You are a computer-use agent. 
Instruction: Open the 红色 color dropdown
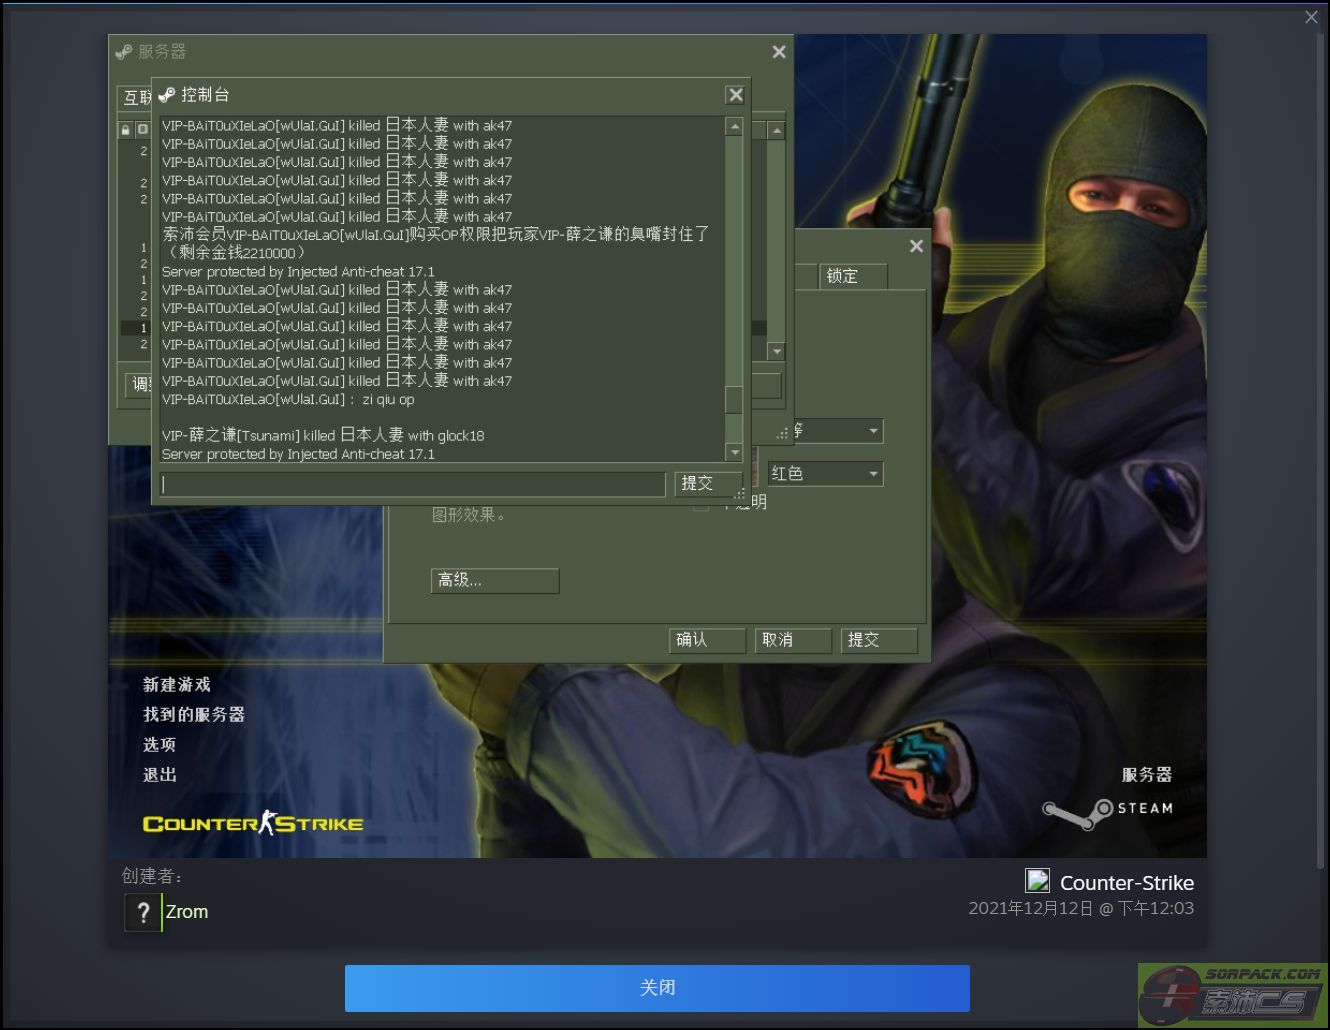[x=826, y=474]
